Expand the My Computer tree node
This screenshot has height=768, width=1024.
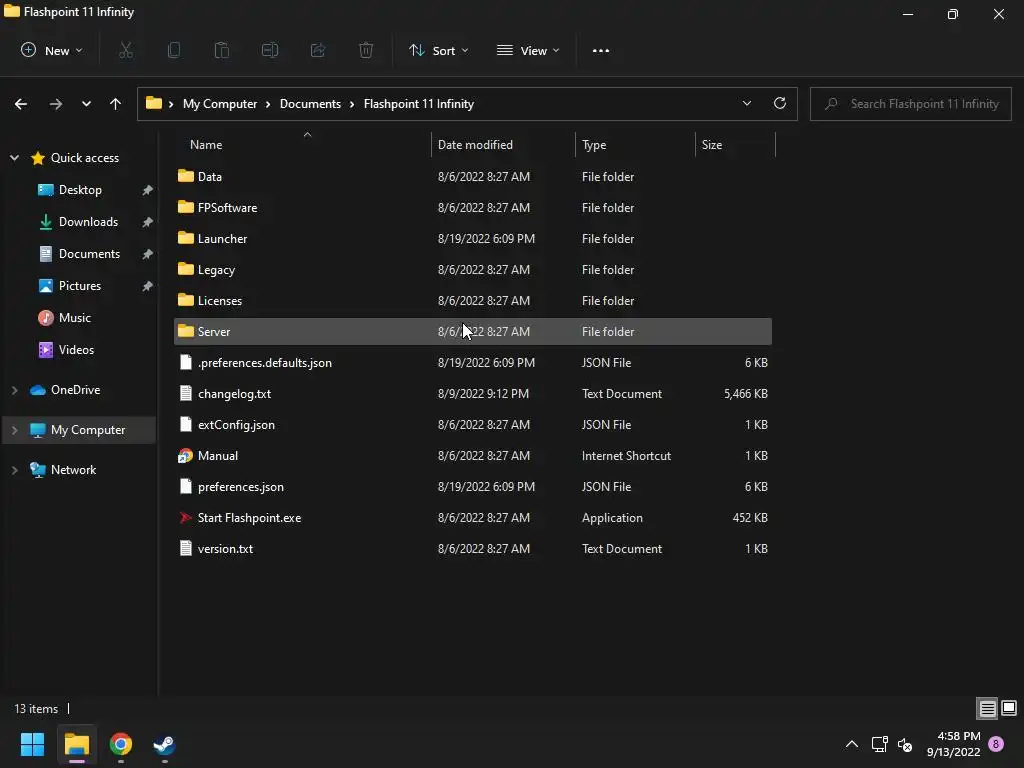(14, 430)
